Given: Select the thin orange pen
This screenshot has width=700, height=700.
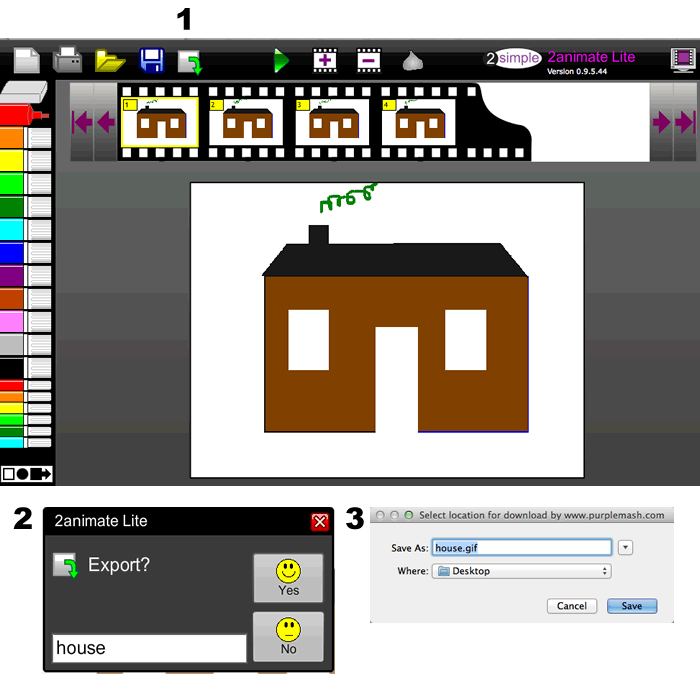Looking at the screenshot, I should click(x=25, y=396).
